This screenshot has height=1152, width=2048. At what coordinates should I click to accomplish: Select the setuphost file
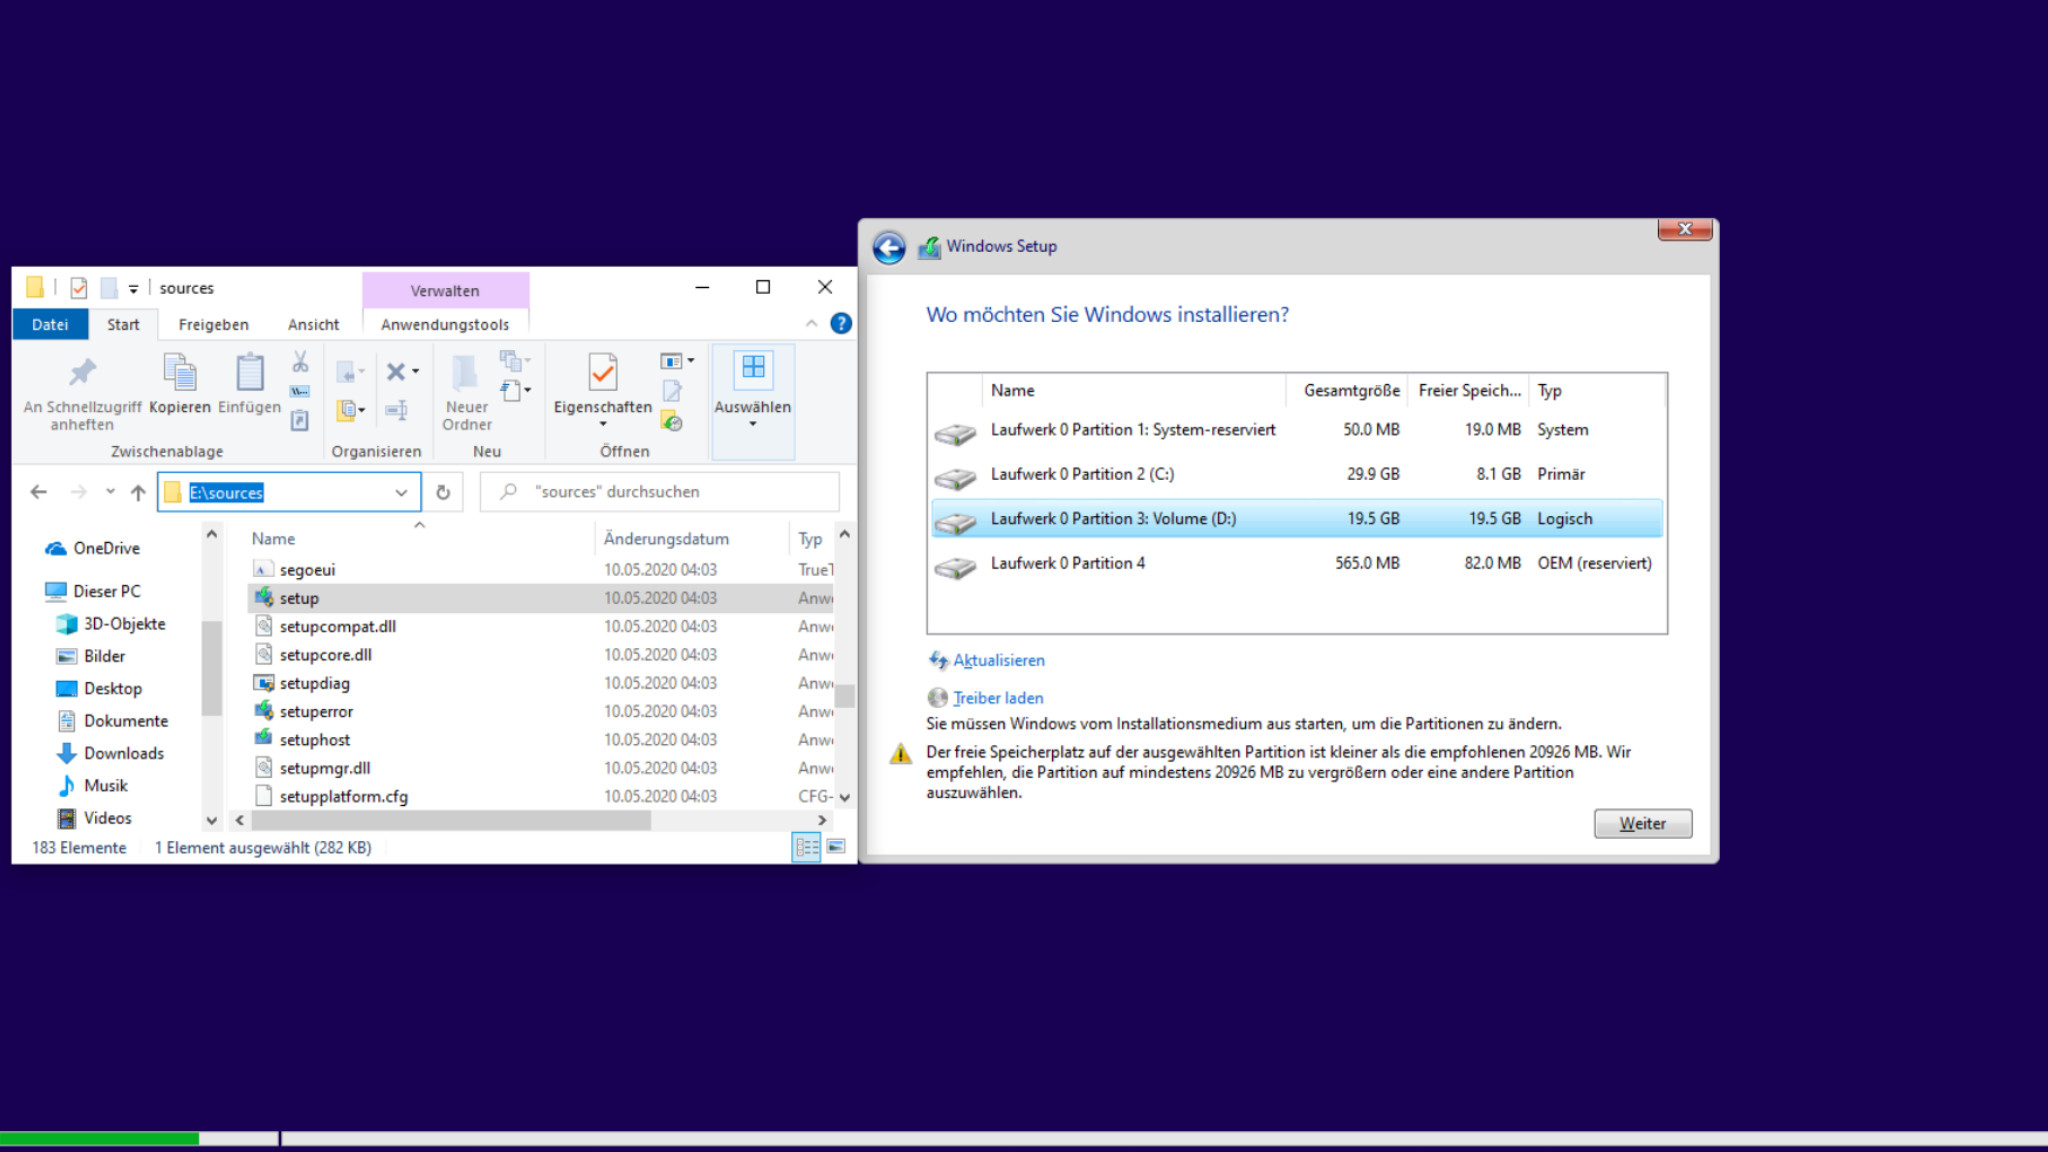click(540, 740)
